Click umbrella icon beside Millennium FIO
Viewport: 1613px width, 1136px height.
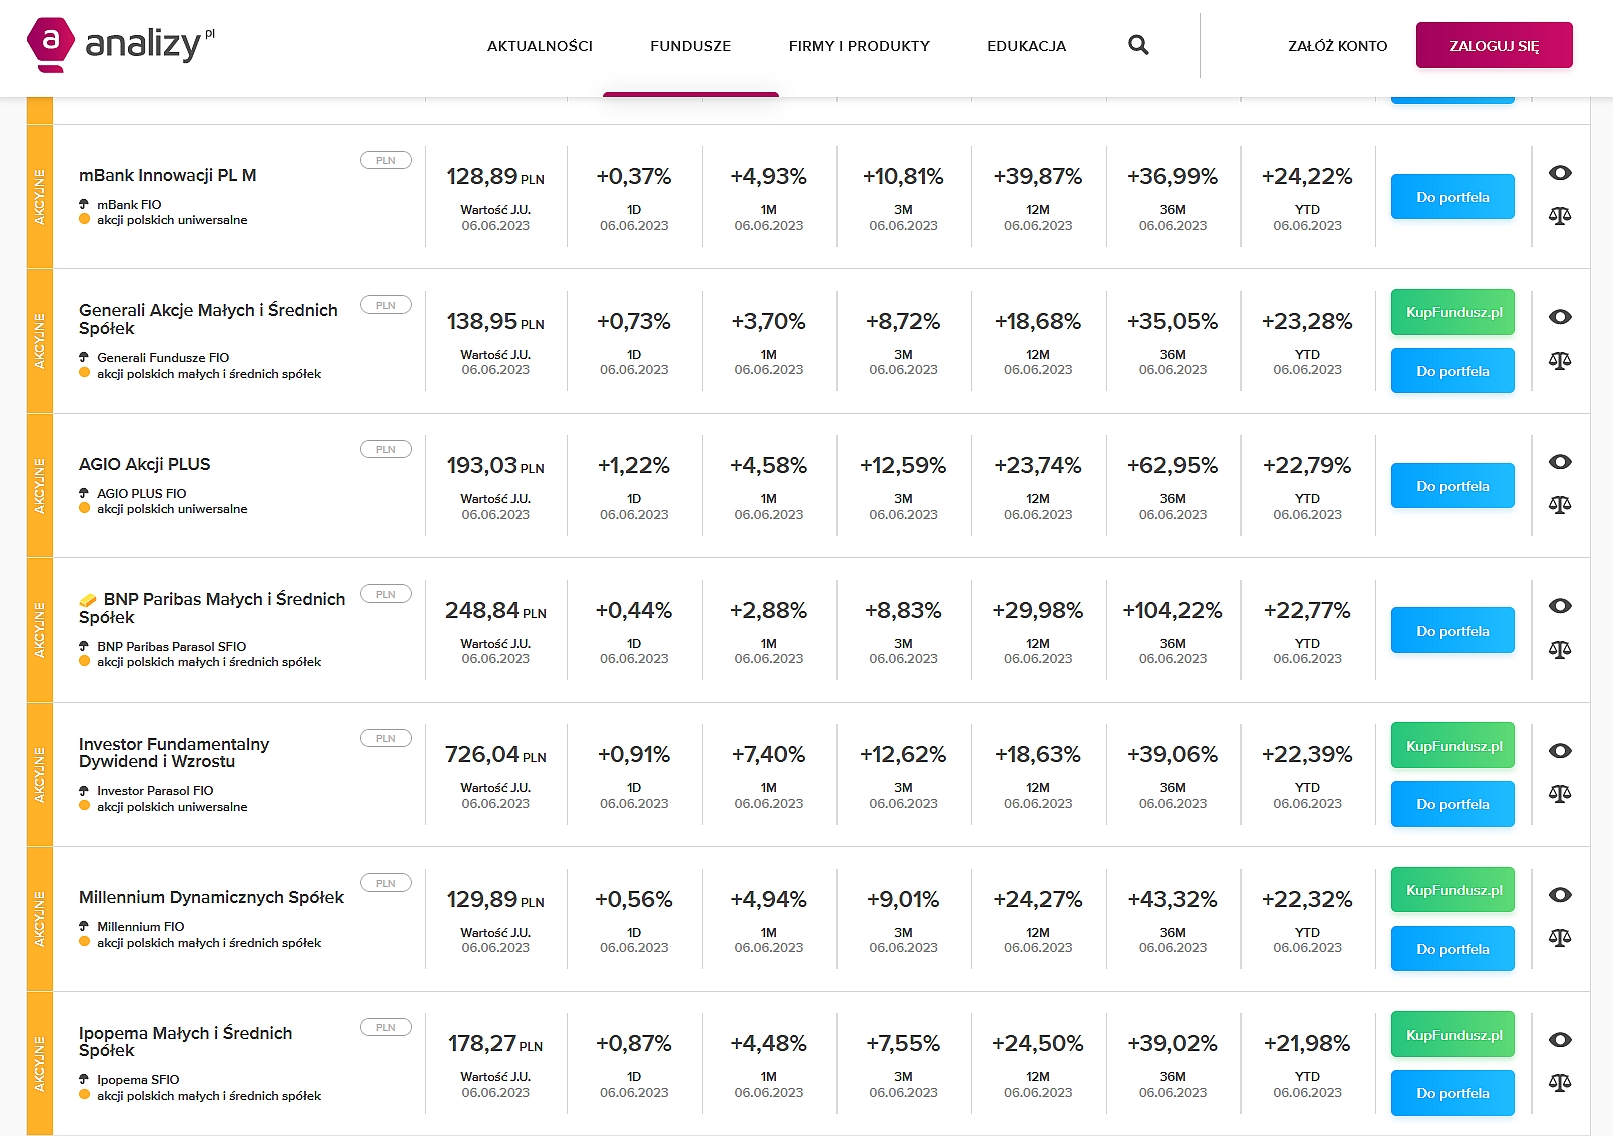tap(84, 926)
